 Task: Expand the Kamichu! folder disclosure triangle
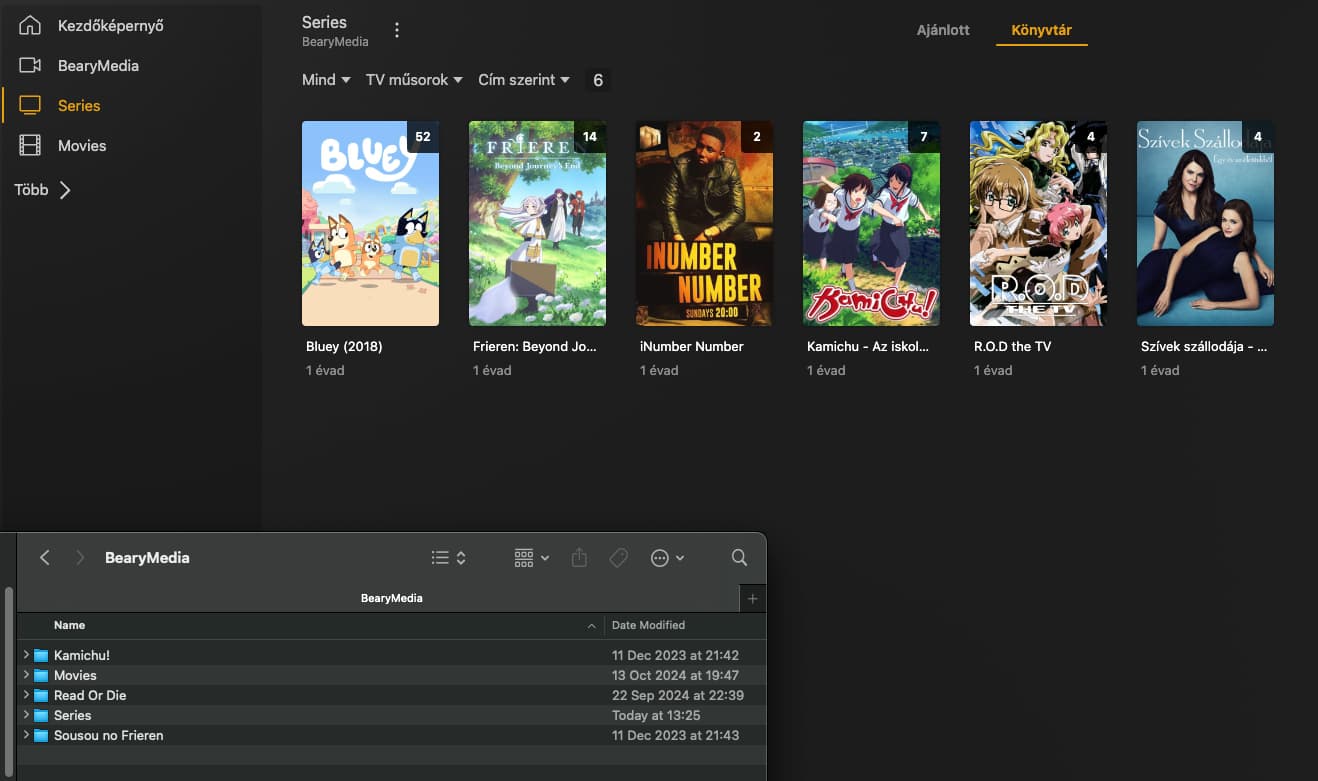(x=26, y=655)
